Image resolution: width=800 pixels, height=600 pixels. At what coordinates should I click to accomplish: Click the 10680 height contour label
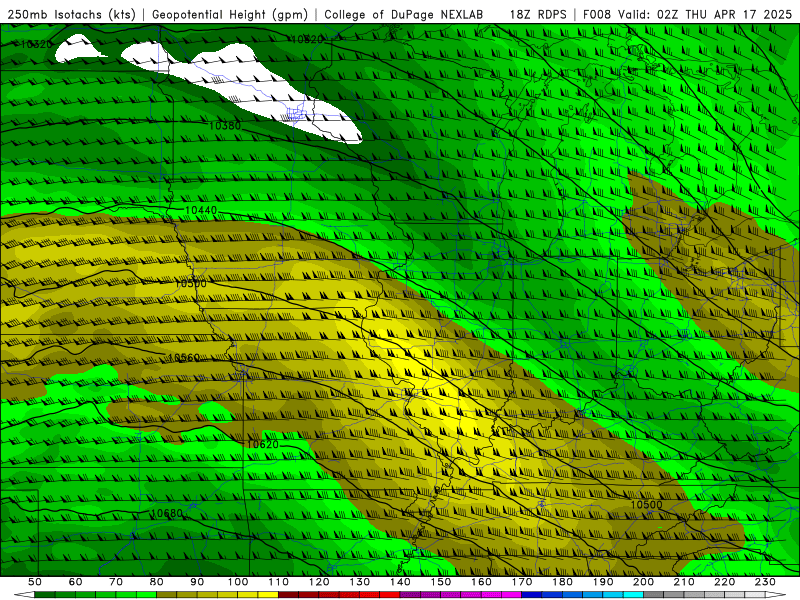point(167,513)
